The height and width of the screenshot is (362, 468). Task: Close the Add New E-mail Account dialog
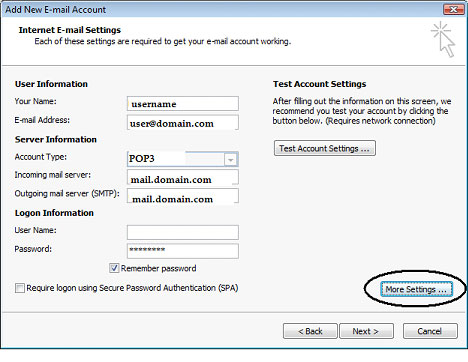[x=453, y=10]
